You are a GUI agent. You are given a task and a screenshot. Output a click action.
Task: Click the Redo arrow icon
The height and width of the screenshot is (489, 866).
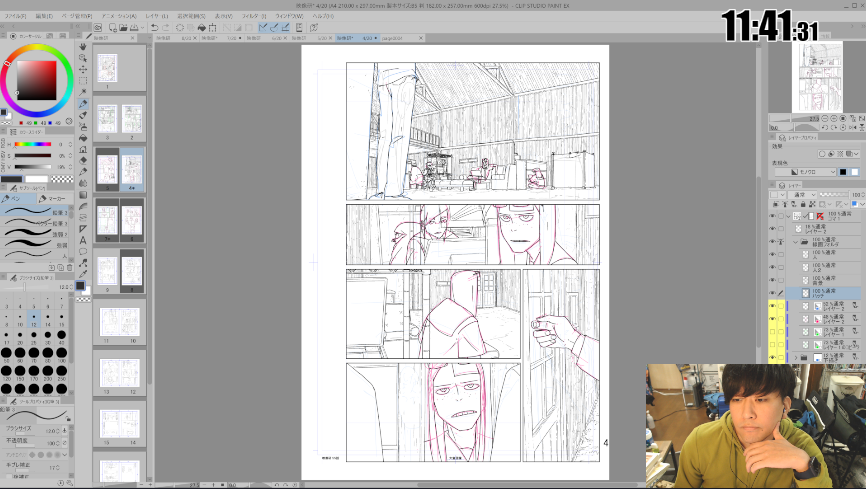point(166,27)
